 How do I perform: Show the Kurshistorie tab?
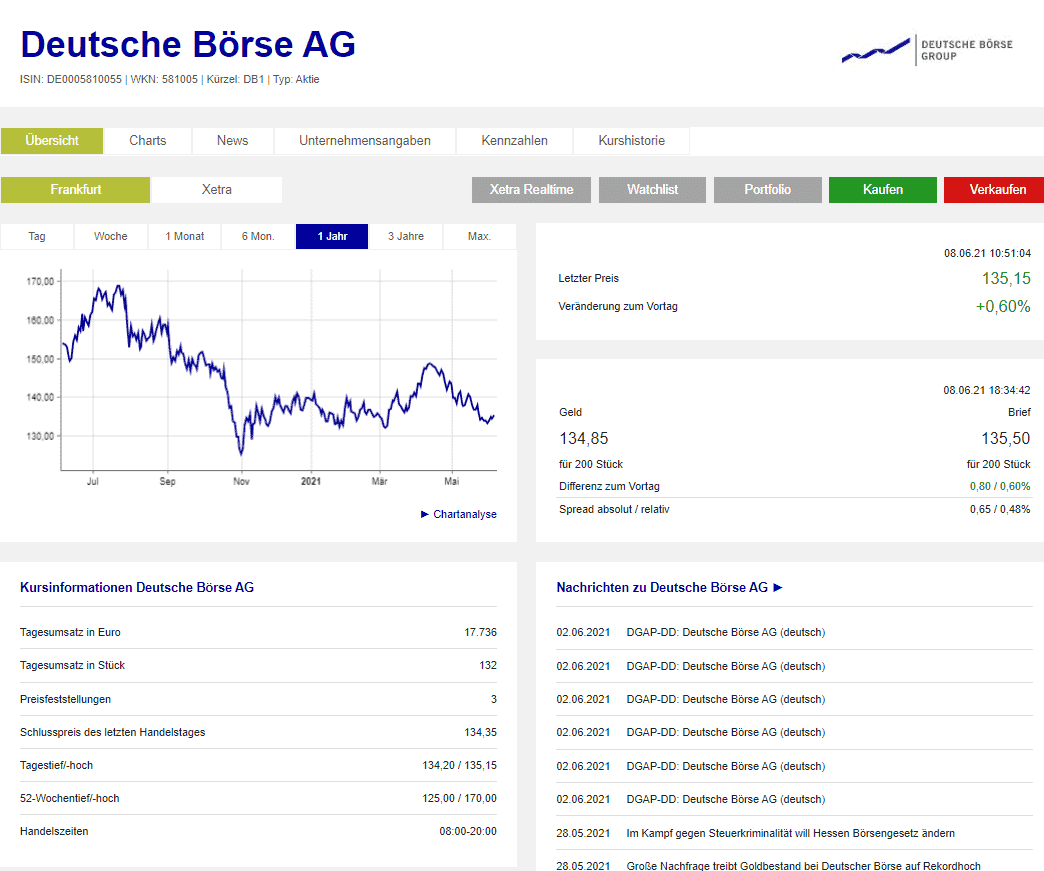(x=631, y=141)
